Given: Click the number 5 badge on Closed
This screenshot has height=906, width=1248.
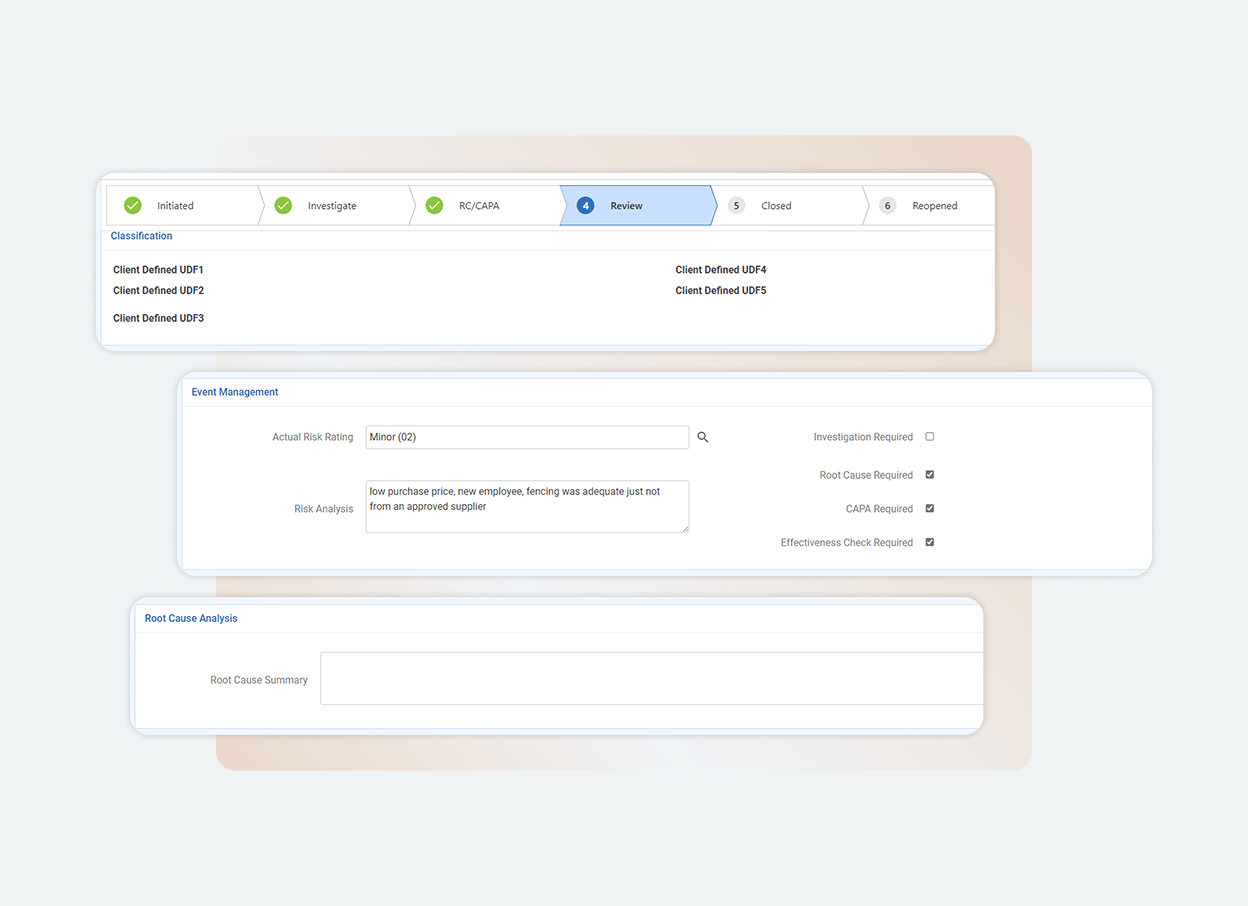Looking at the screenshot, I should point(736,205).
